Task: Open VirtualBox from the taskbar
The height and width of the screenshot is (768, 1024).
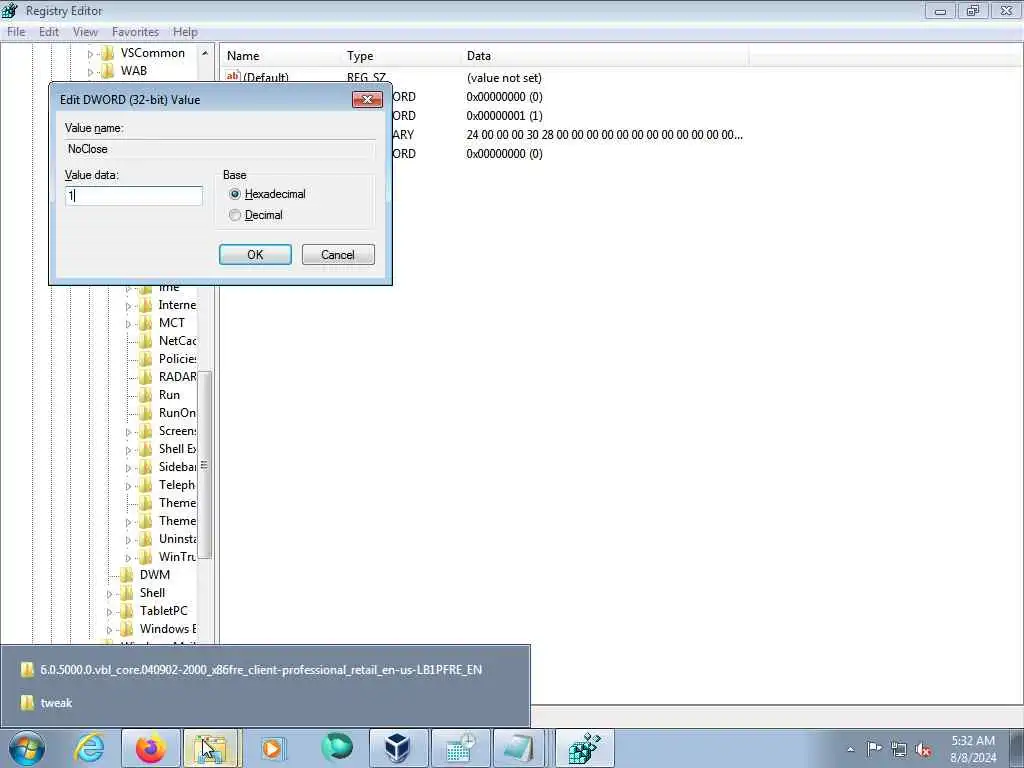Action: [397, 748]
